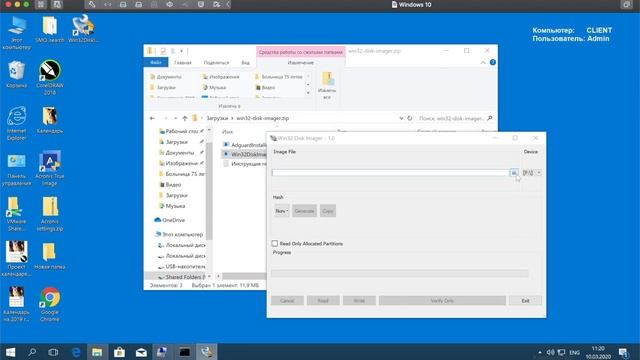Screen dimensions: 640x360
Task: Select the Извлечение ribbon tab
Action: point(301,62)
